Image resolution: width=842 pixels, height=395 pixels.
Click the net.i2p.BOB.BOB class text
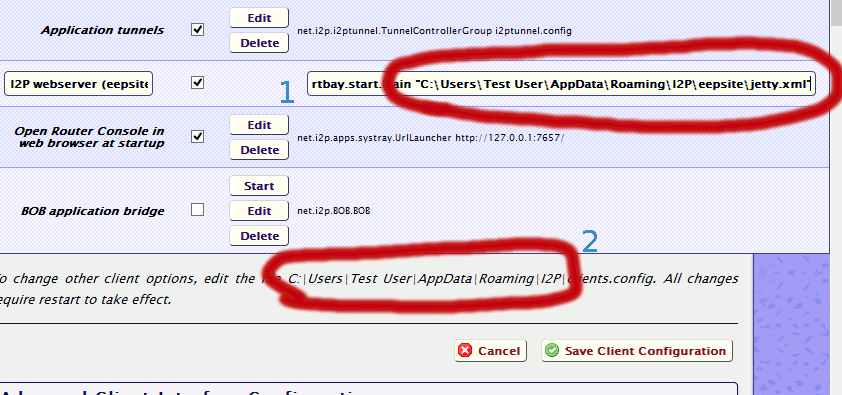point(333,211)
